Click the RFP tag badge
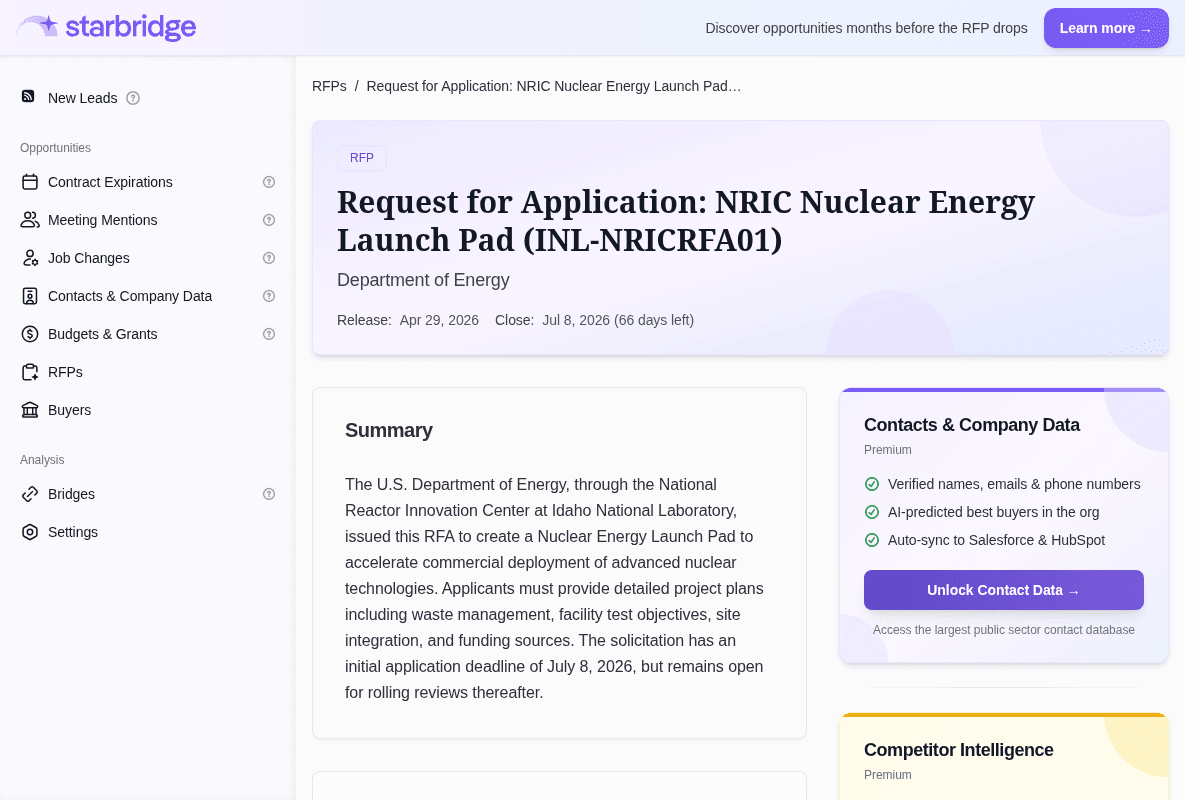The height and width of the screenshot is (800, 1200). click(362, 158)
